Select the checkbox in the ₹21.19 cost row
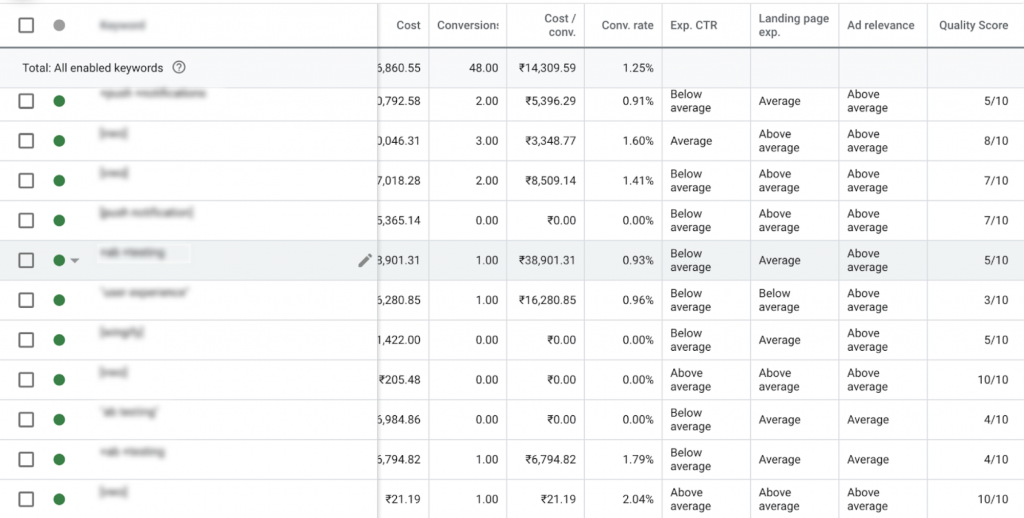 click(26, 500)
